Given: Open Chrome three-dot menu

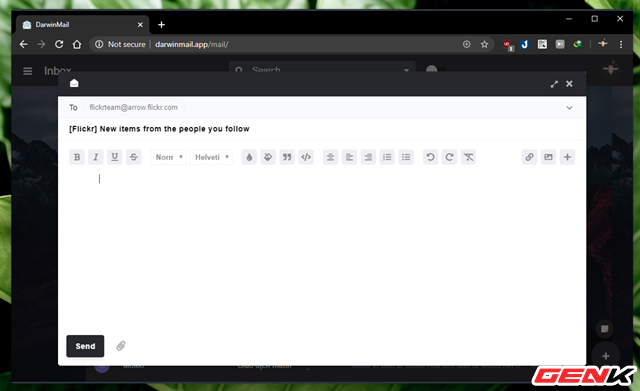Looking at the screenshot, I should pos(621,44).
